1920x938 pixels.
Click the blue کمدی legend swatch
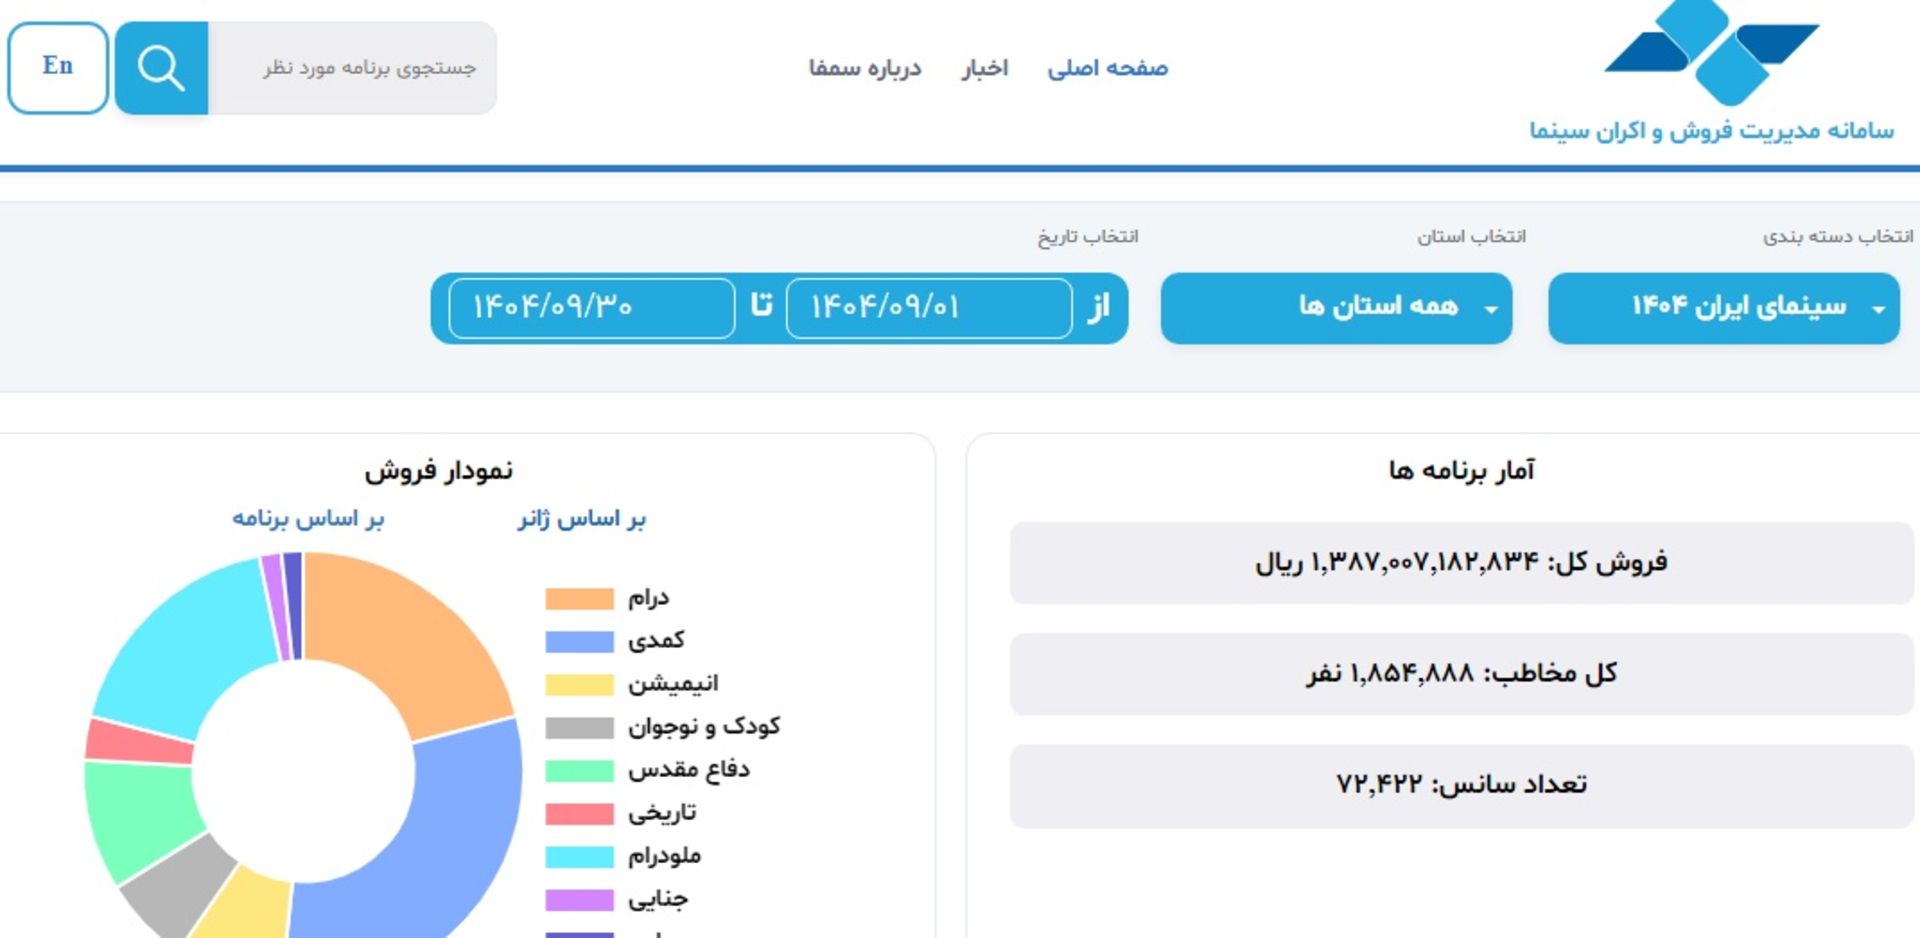pos(577,640)
